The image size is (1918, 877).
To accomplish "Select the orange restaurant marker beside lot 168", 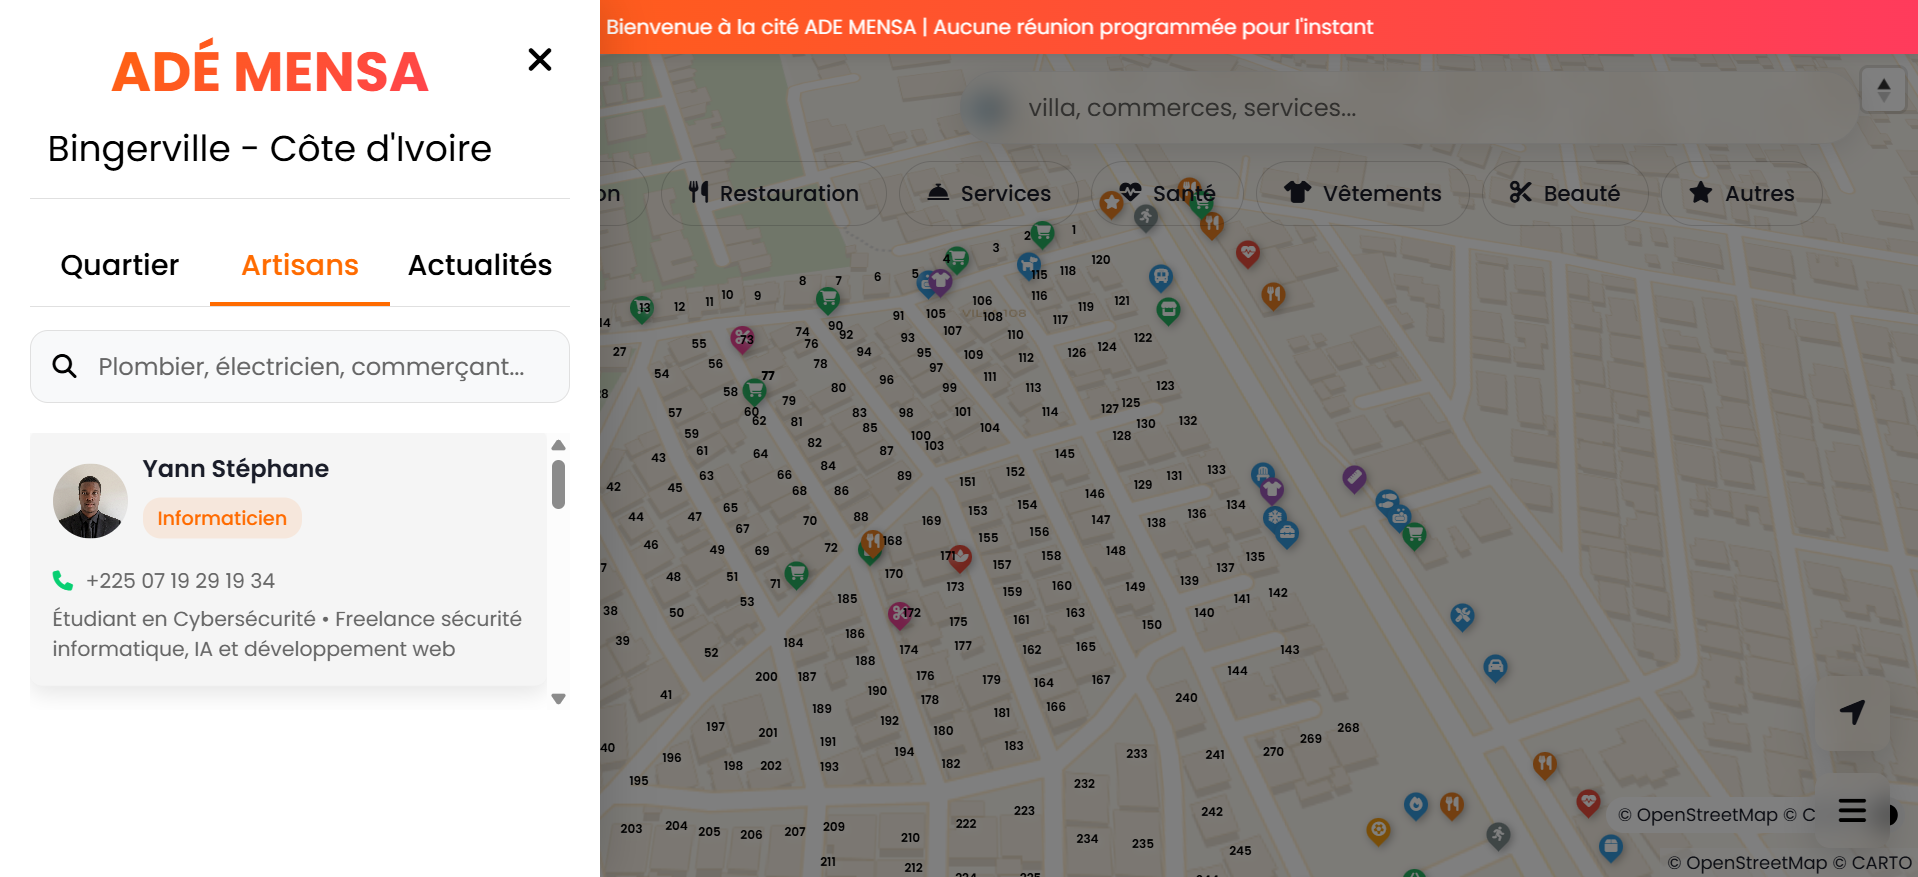I will (x=872, y=543).
